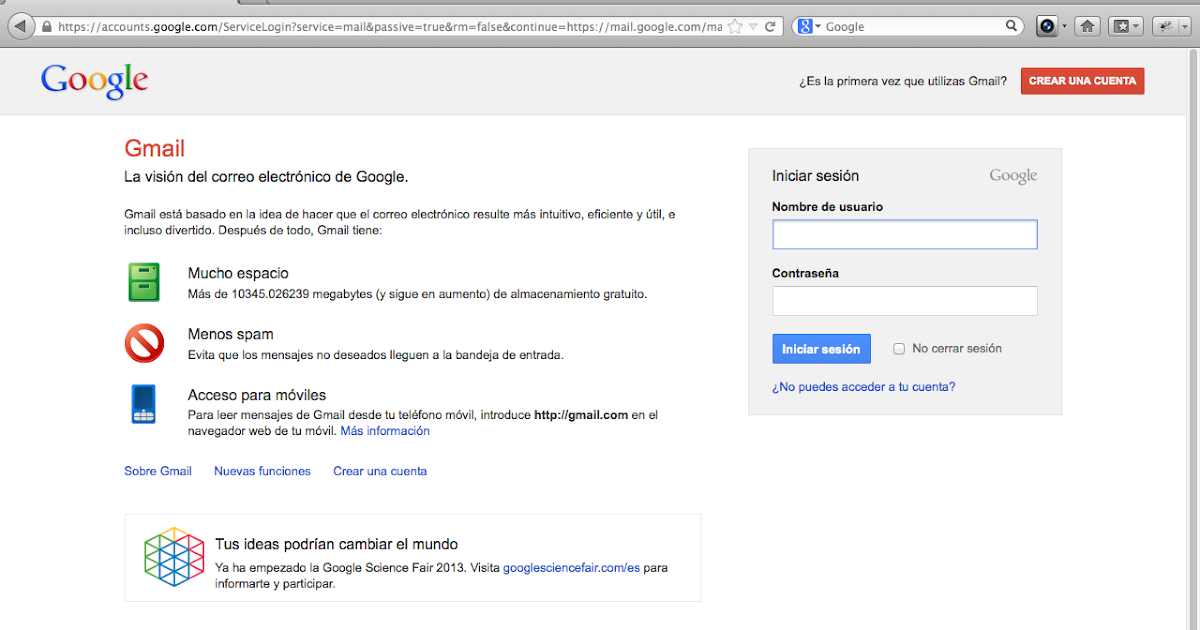
Task: Open the dropdown arrow beside the blue extension icon
Action: (x=1064, y=27)
